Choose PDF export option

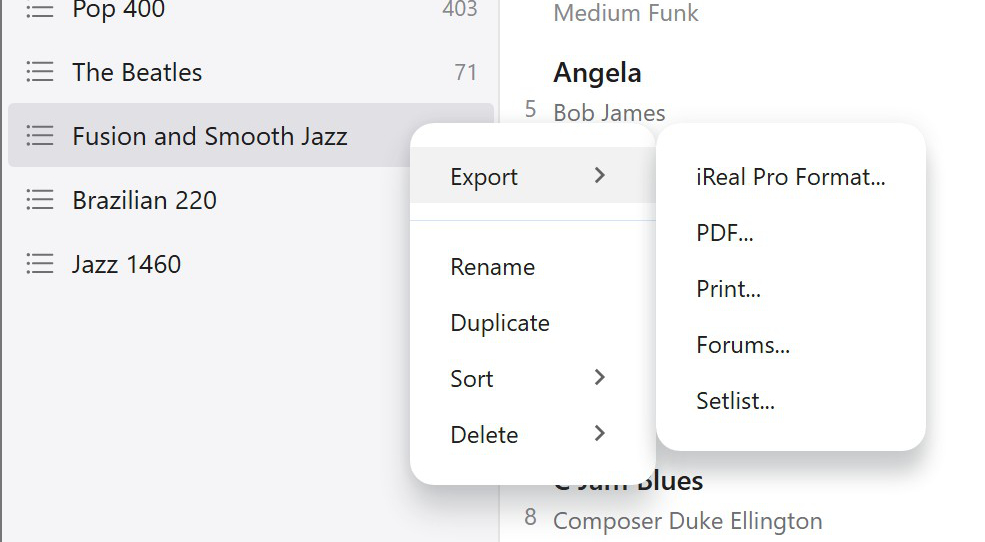[724, 233]
